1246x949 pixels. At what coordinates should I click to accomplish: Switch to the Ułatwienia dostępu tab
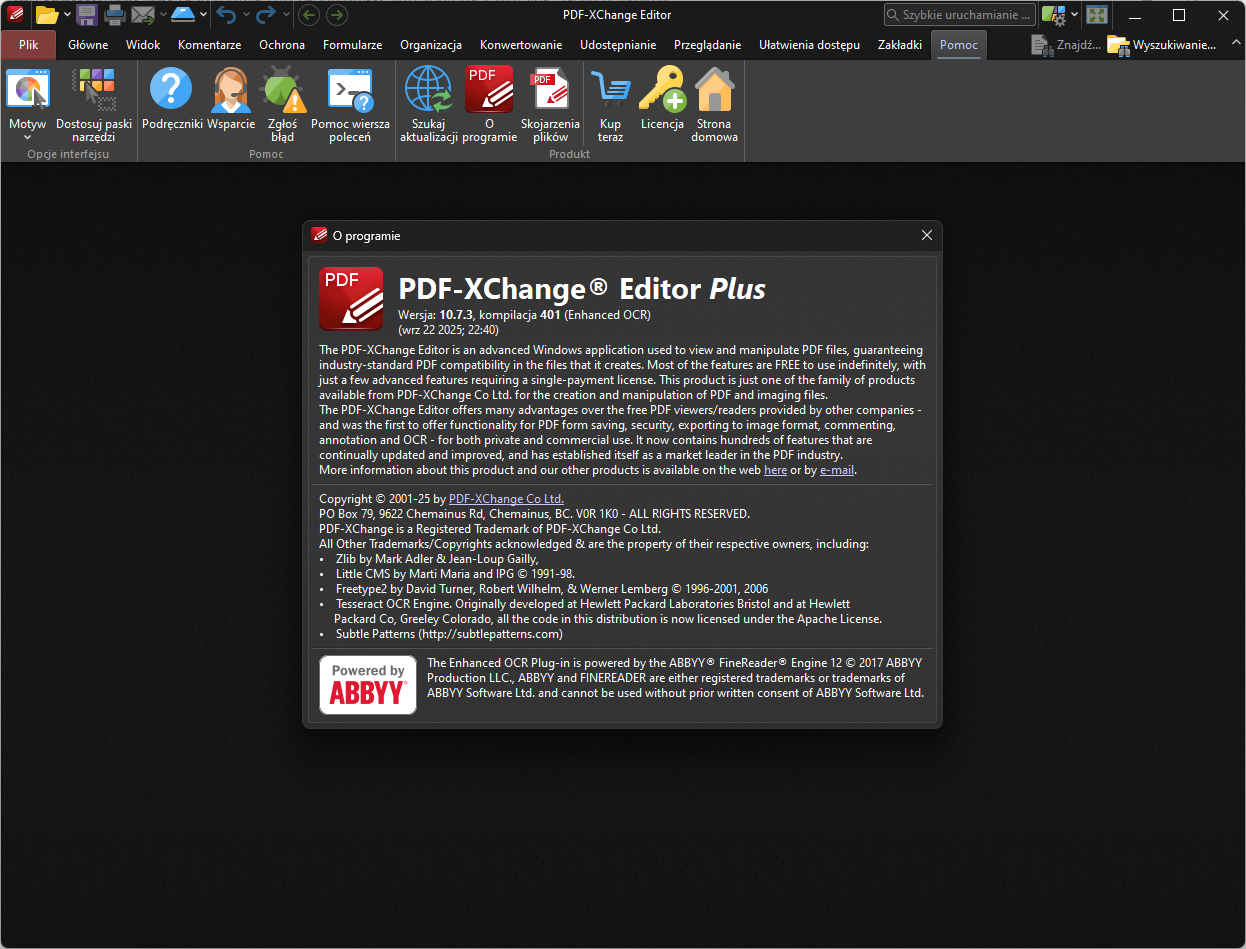pos(809,44)
